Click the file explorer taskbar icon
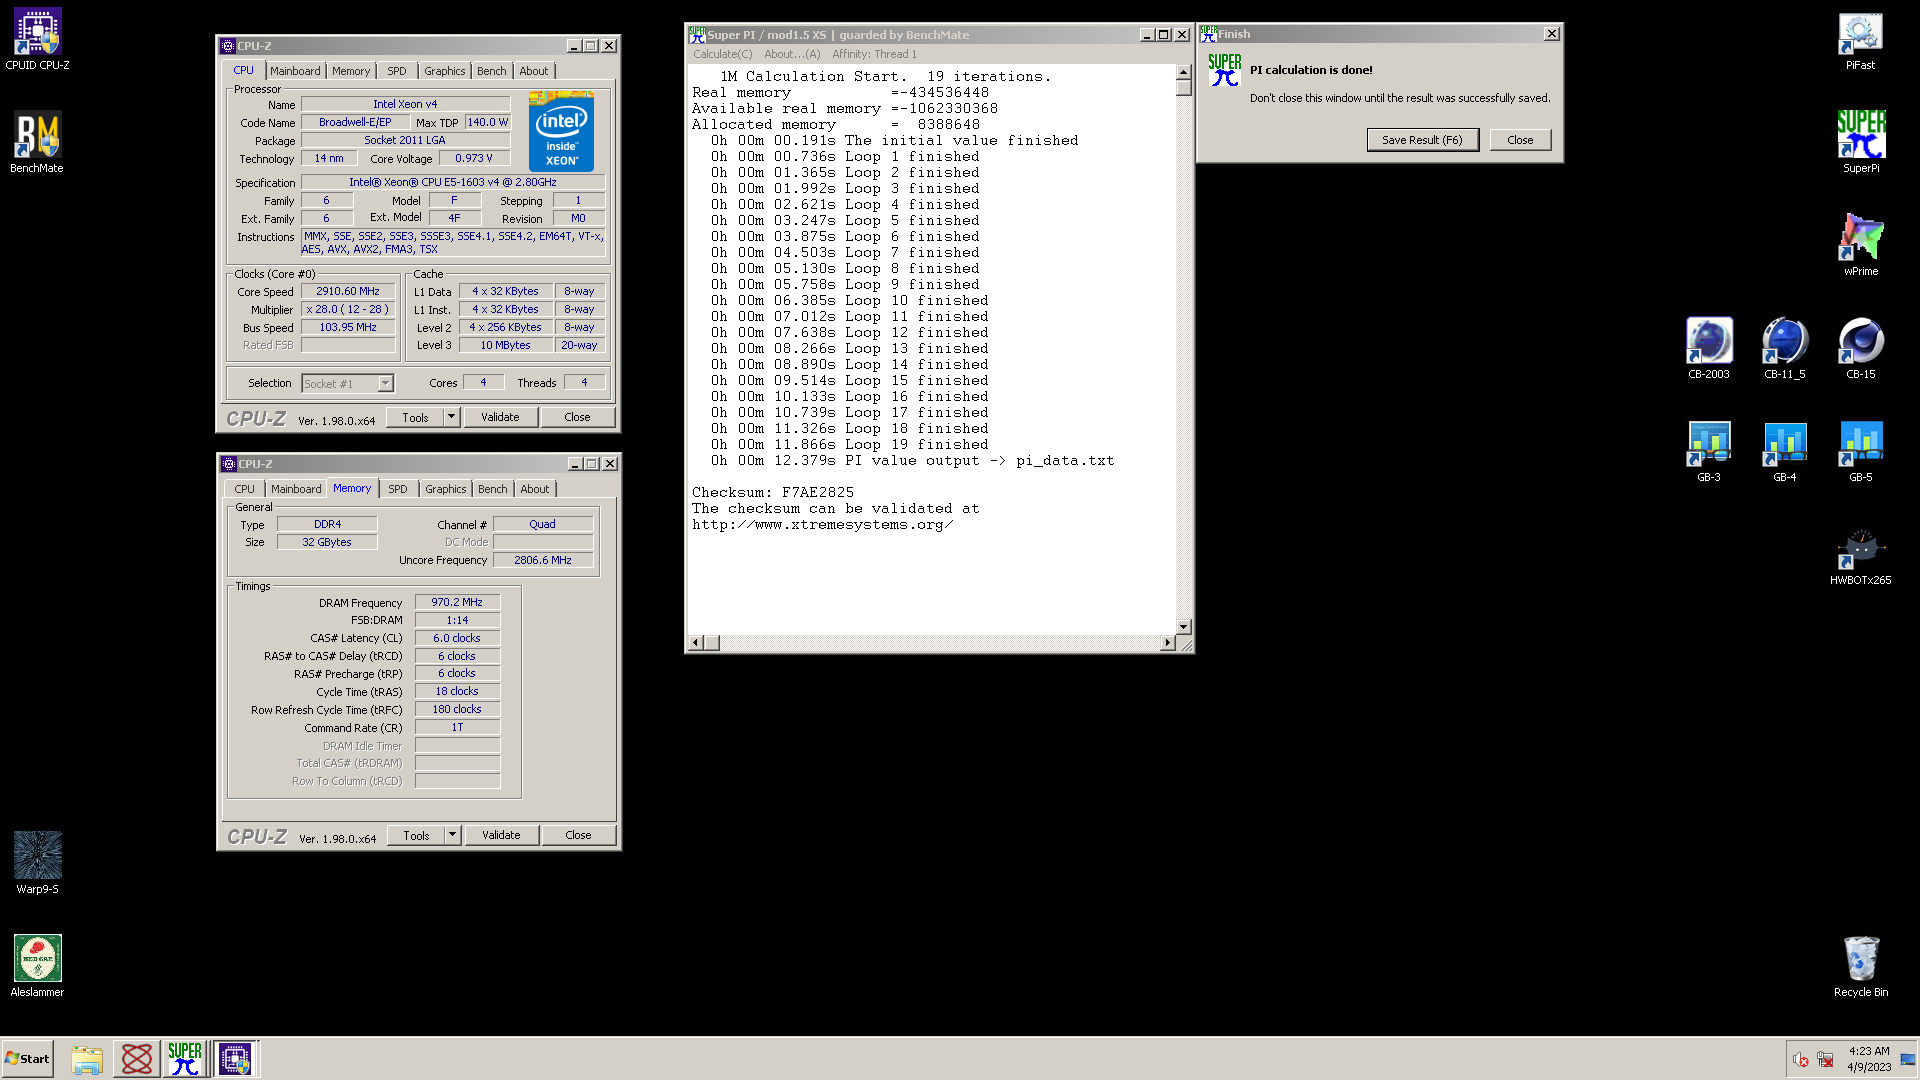The image size is (1920, 1080). 87,1059
